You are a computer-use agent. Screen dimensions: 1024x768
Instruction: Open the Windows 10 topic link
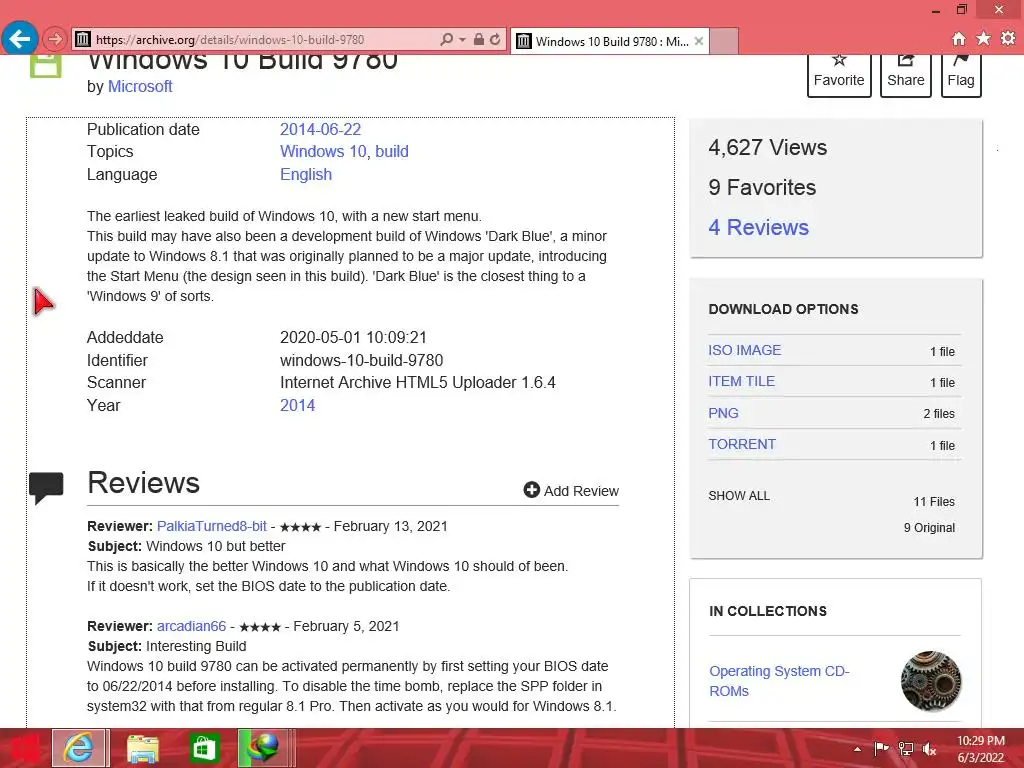click(323, 152)
